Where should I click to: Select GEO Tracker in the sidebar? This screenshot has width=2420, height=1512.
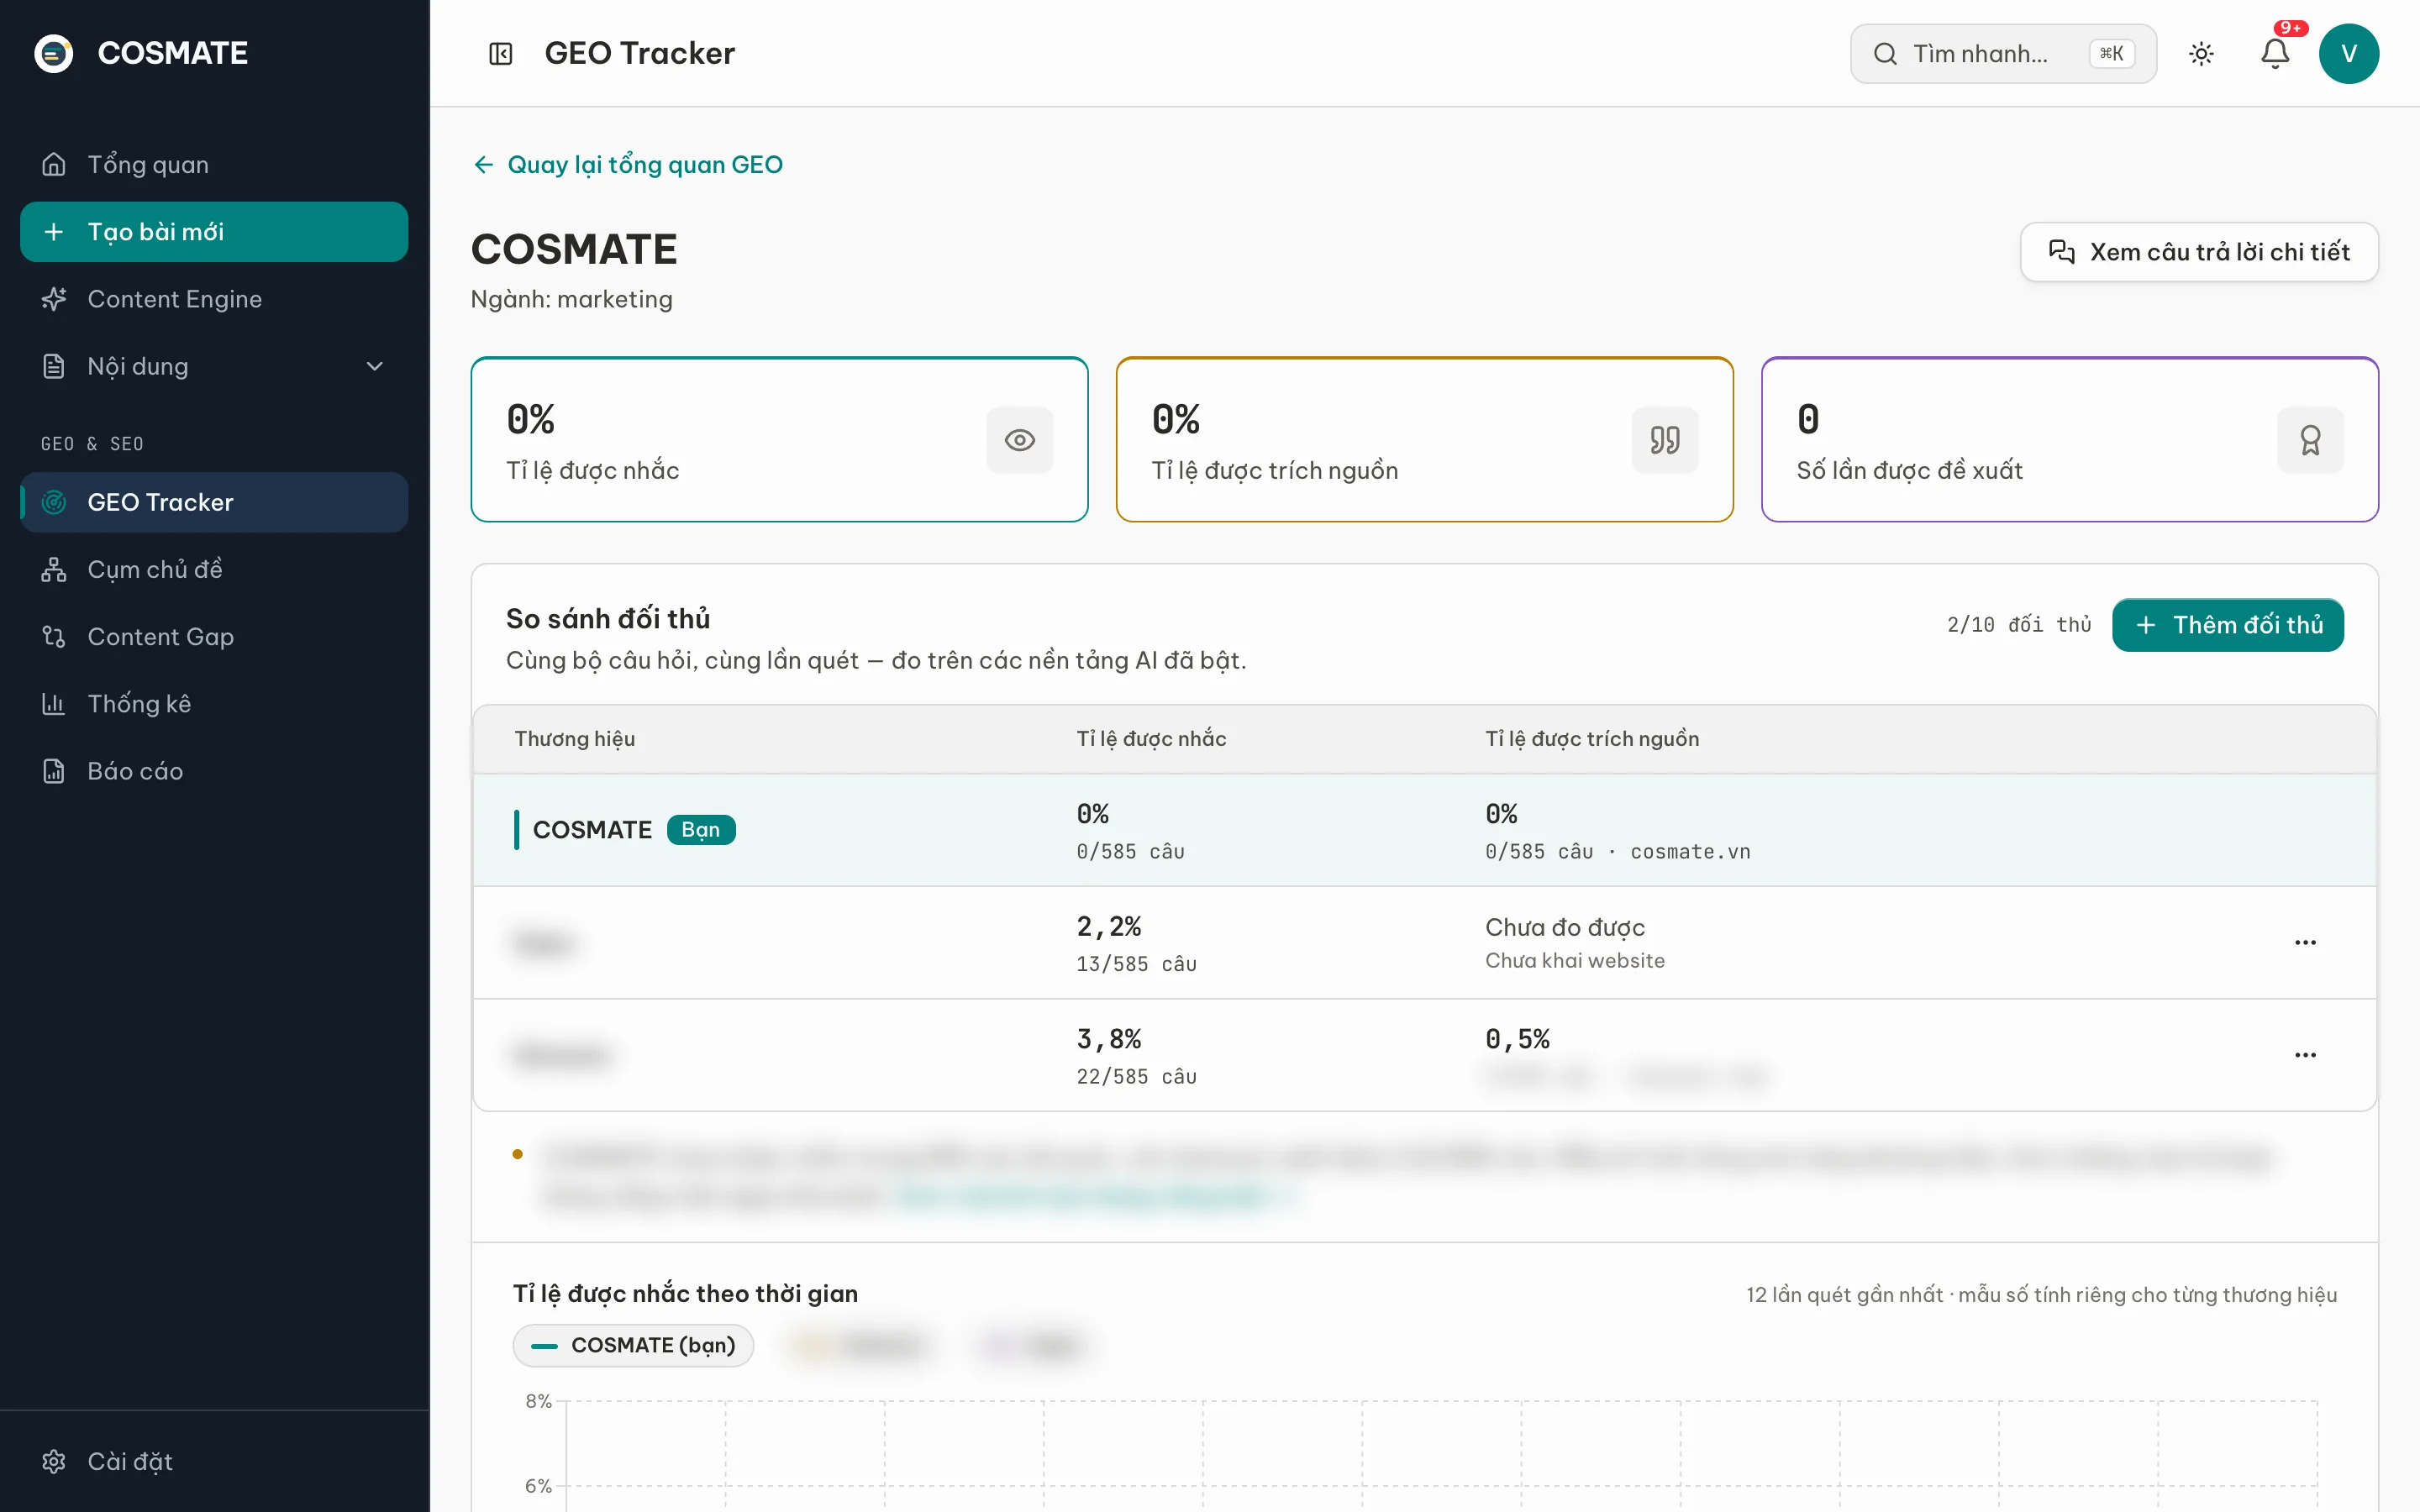tap(214, 502)
